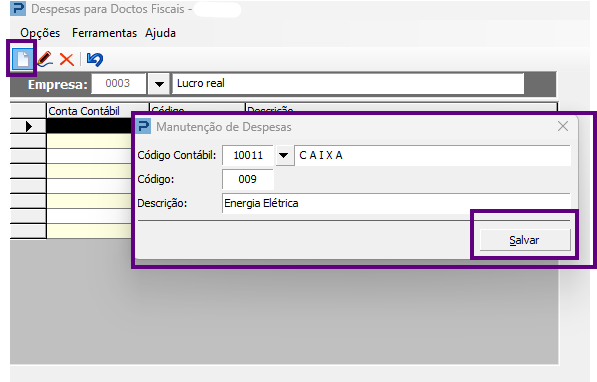The image size is (597, 382).
Task: Select the Edit pencil toolbar icon
Action: tap(45, 59)
